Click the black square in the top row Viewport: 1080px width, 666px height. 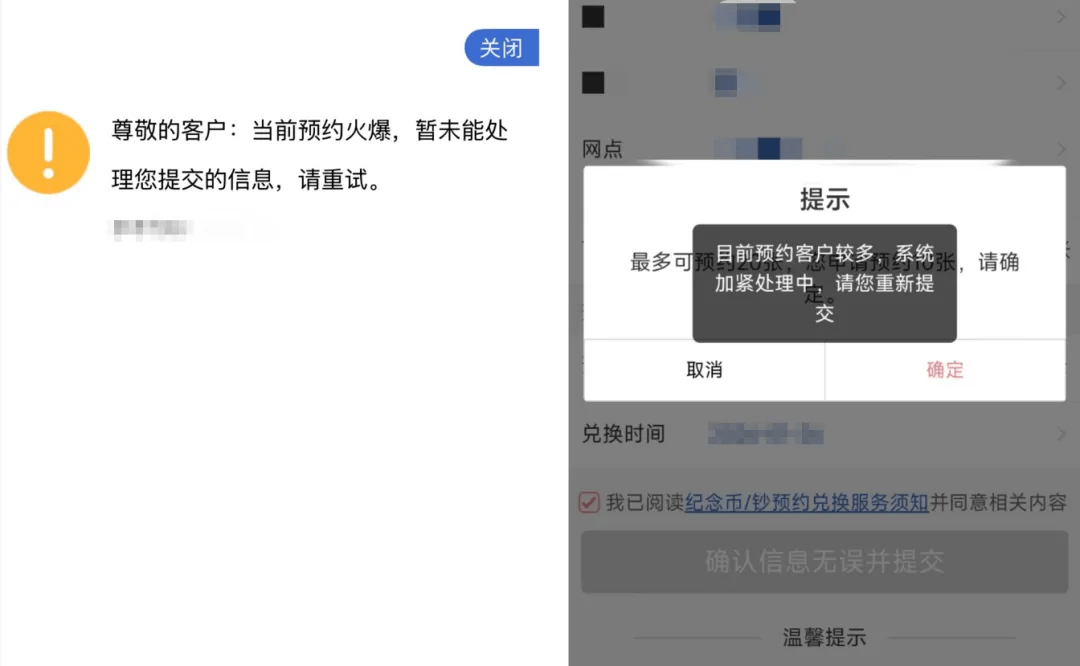[x=593, y=17]
